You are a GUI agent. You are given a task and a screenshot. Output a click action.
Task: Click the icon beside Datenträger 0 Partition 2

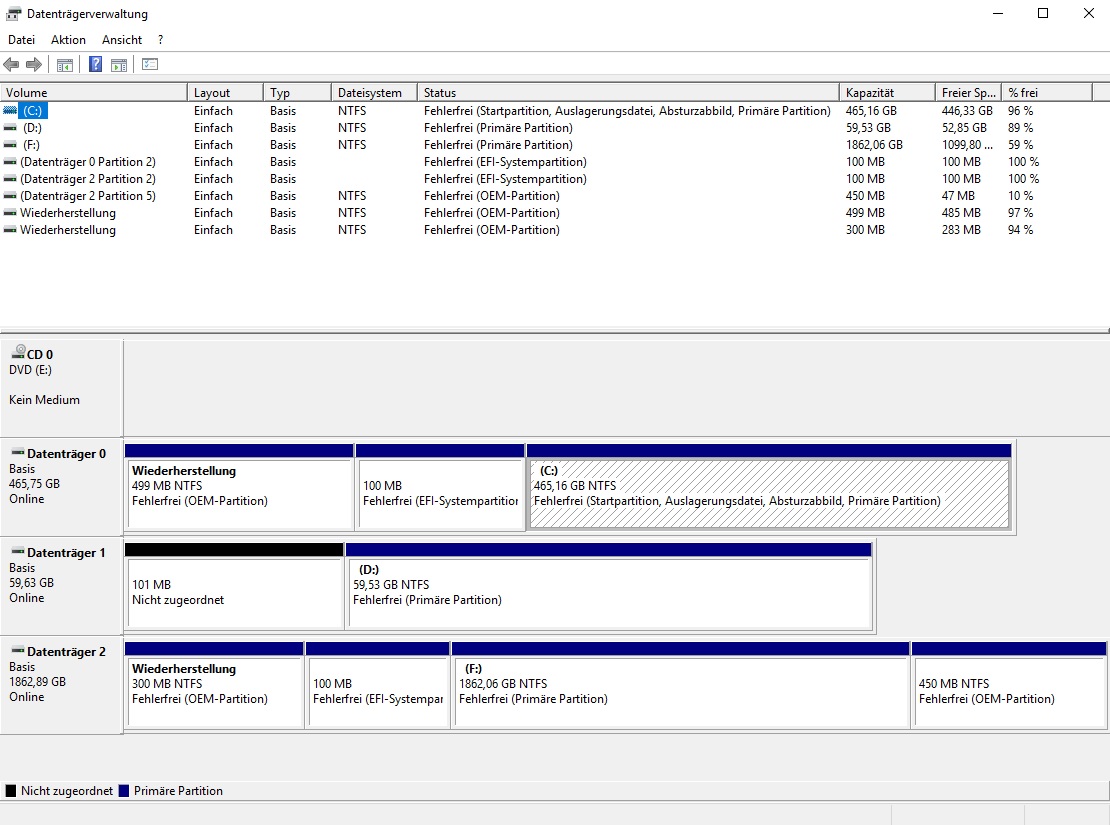tap(10, 161)
